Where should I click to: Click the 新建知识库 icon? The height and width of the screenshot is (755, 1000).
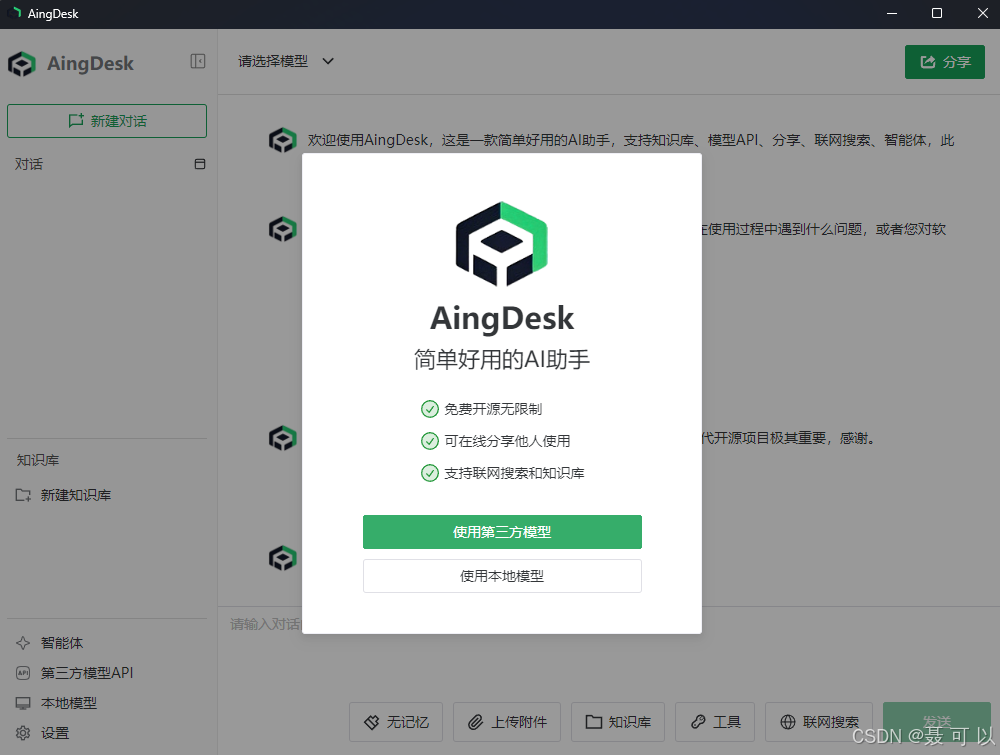tap(22, 495)
